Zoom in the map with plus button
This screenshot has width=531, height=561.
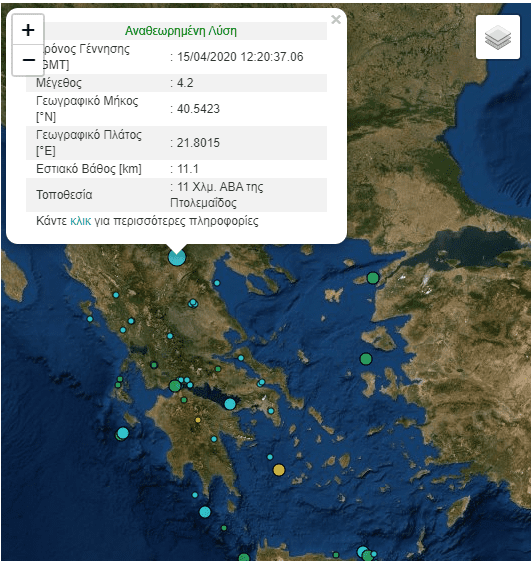point(28,30)
